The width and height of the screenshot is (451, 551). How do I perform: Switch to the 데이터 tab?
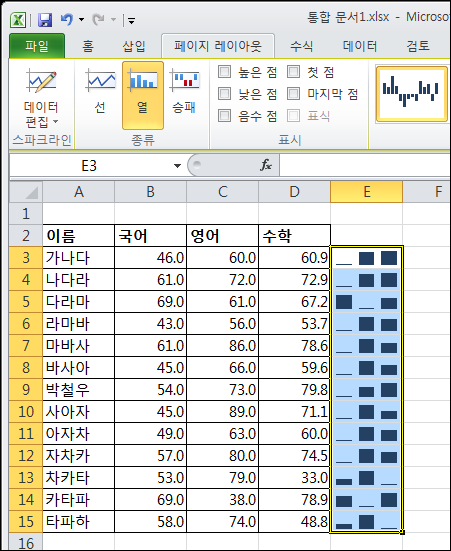tap(360, 46)
